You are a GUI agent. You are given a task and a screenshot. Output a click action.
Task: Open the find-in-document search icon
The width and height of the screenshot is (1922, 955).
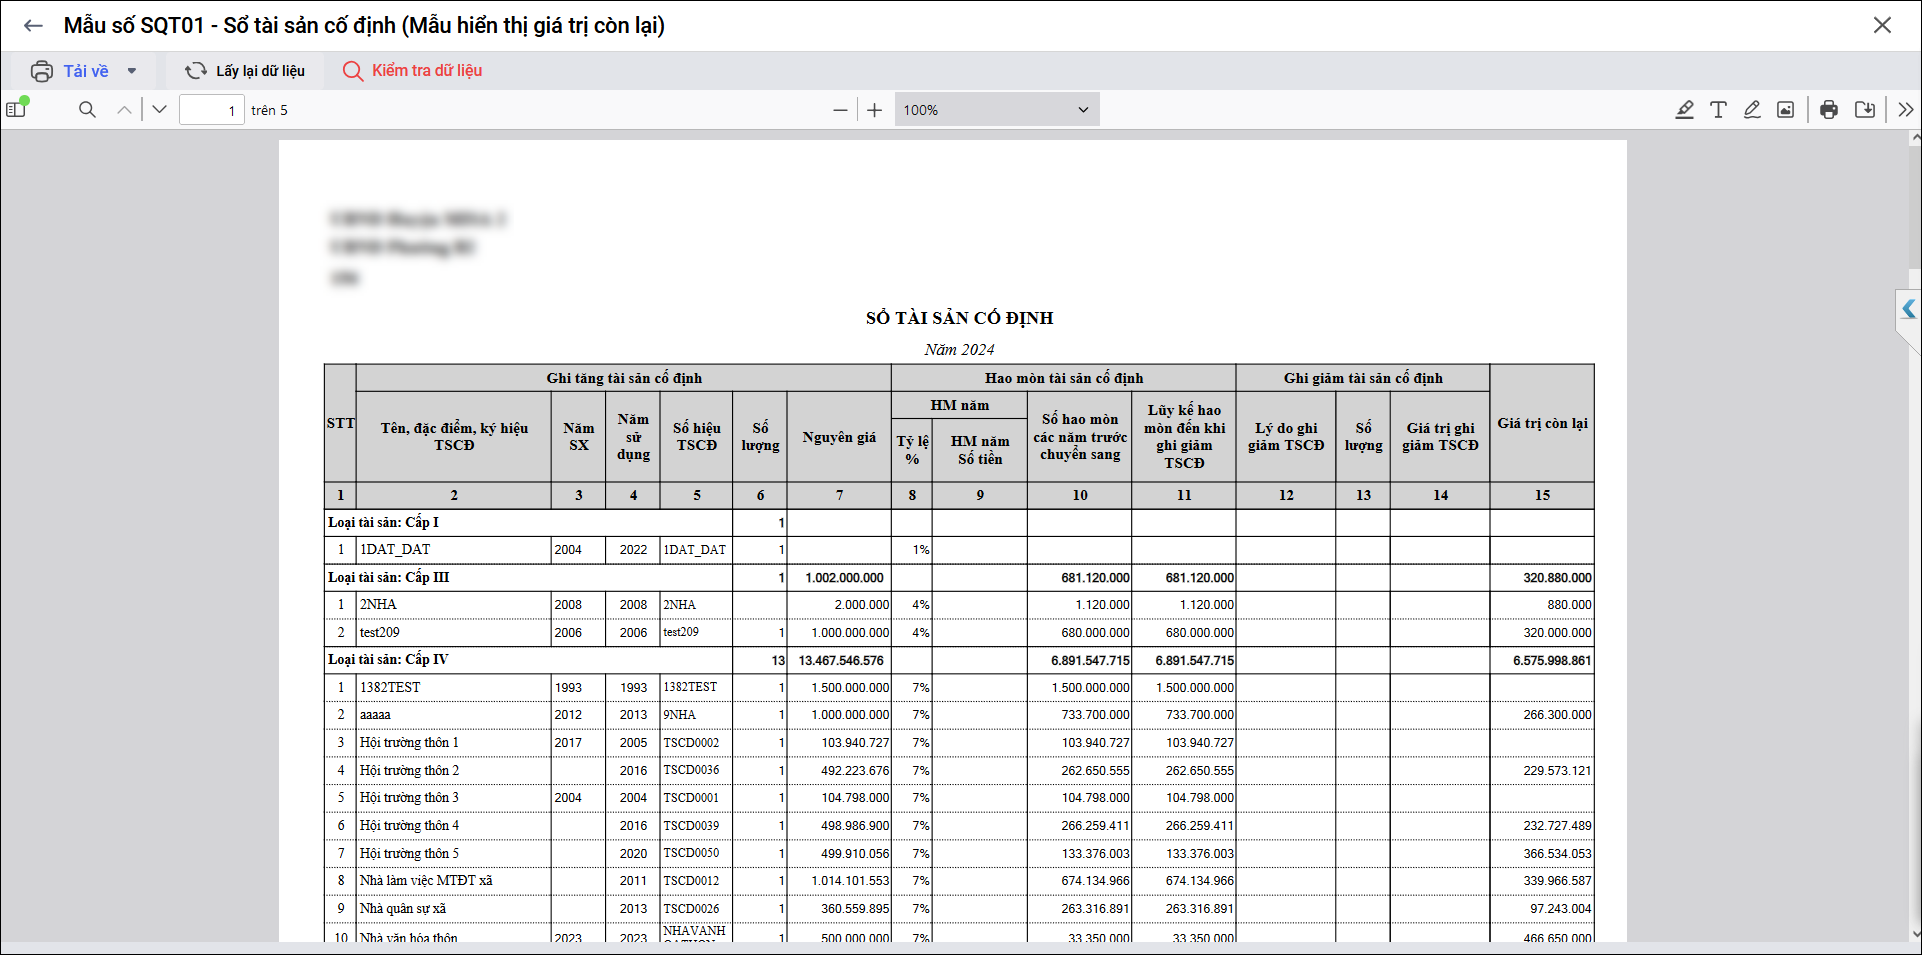(x=87, y=110)
